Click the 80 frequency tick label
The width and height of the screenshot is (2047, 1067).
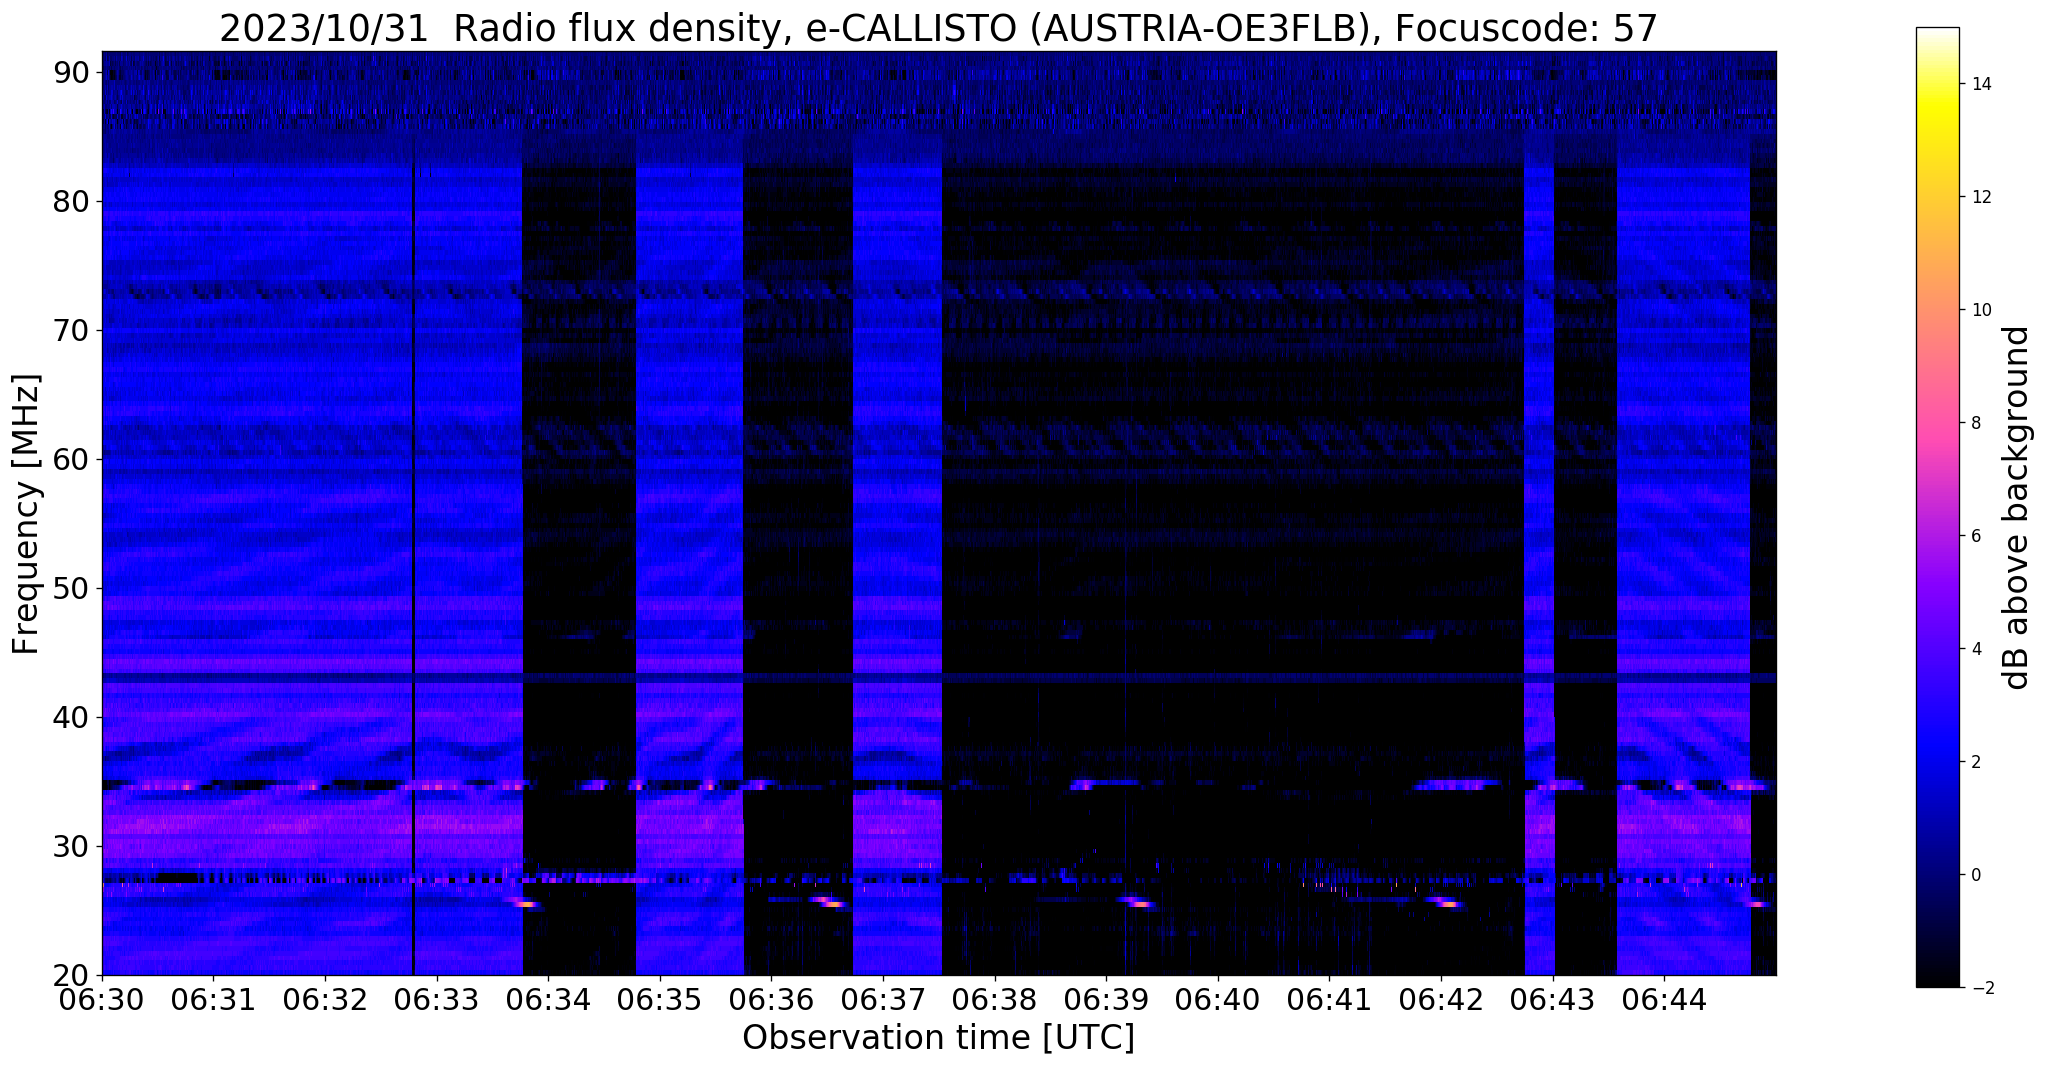70,201
